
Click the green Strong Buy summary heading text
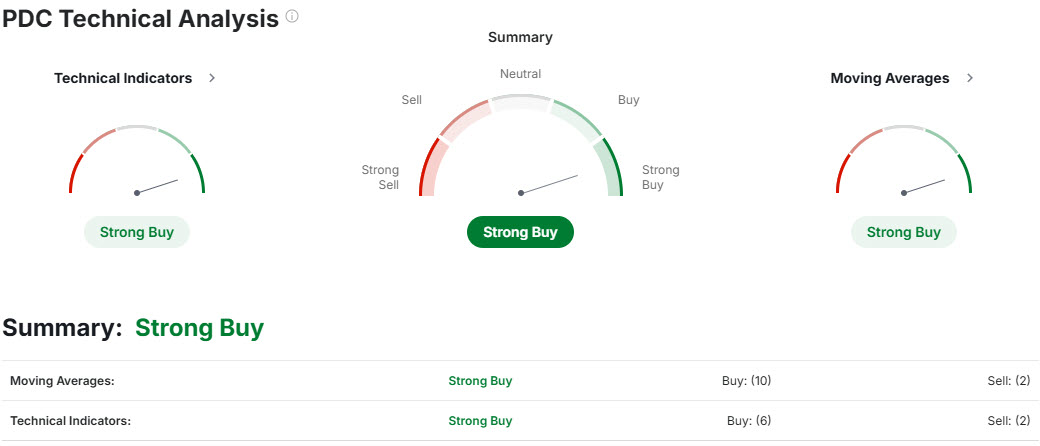[199, 328]
